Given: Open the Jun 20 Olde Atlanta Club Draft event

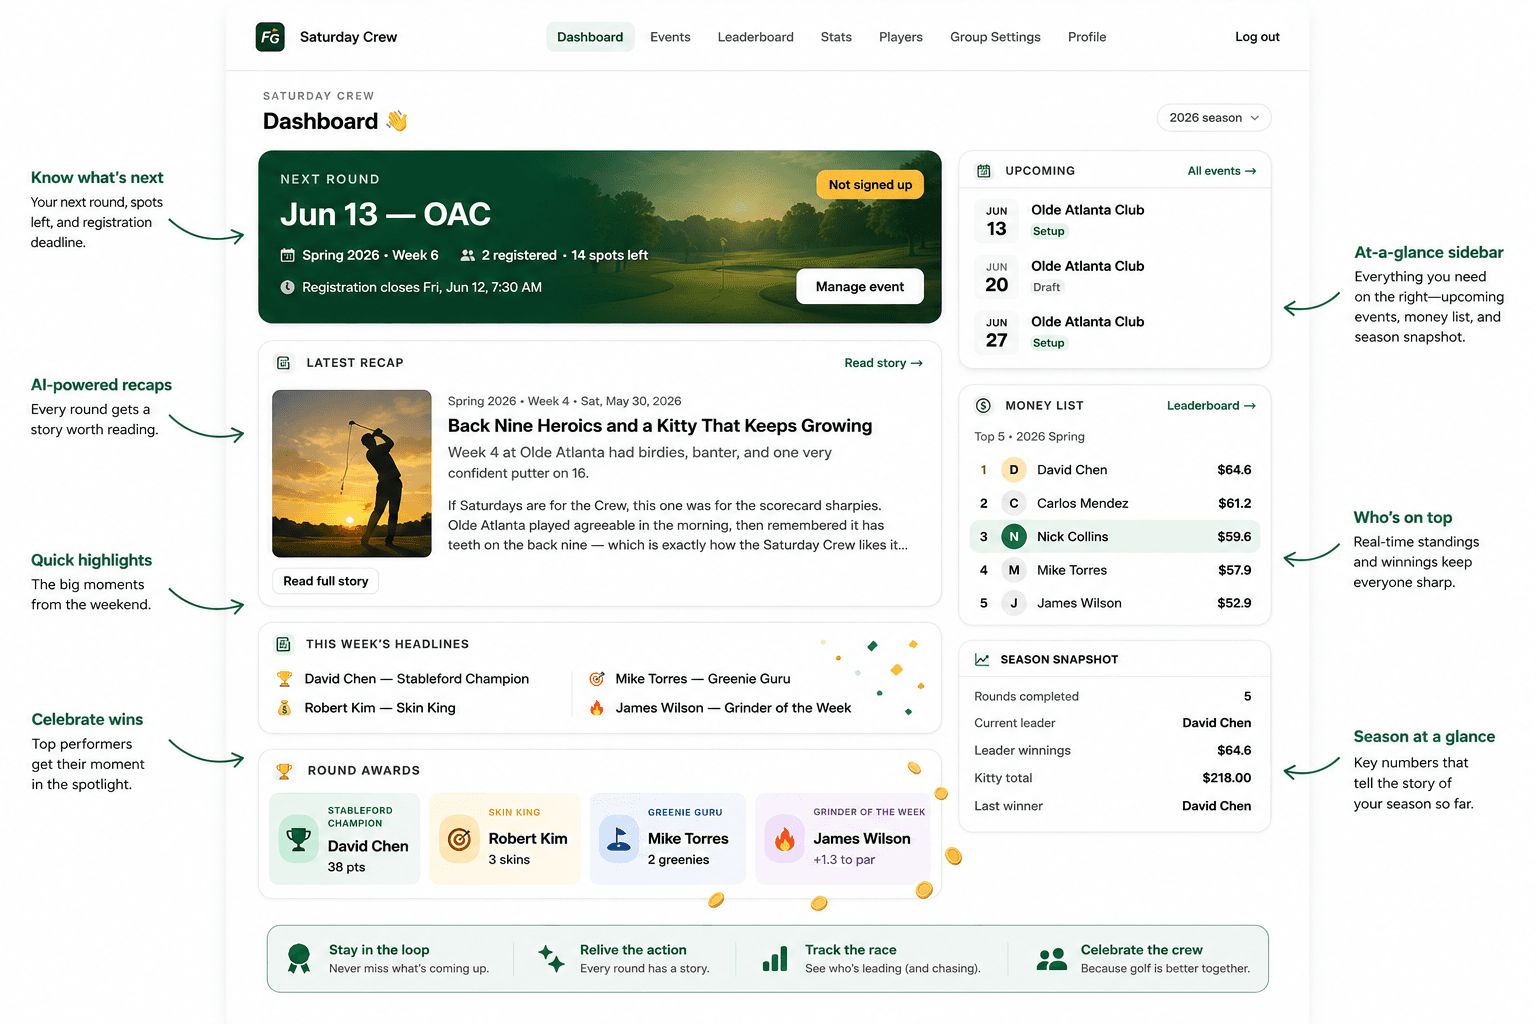Looking at the screenshot, I should click(1114, 276).
